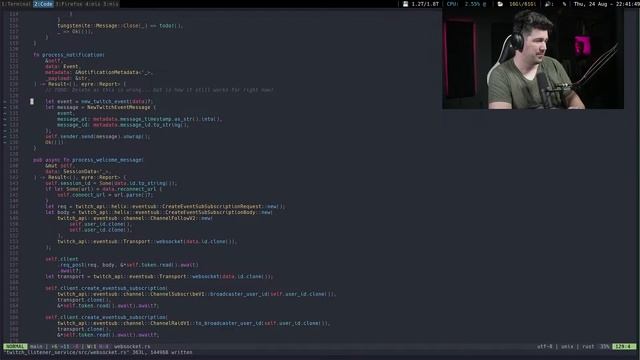Click the ChannelSubscribeV1::broadcaster_user_id line
640x360 pixels.
coord(196,294)
